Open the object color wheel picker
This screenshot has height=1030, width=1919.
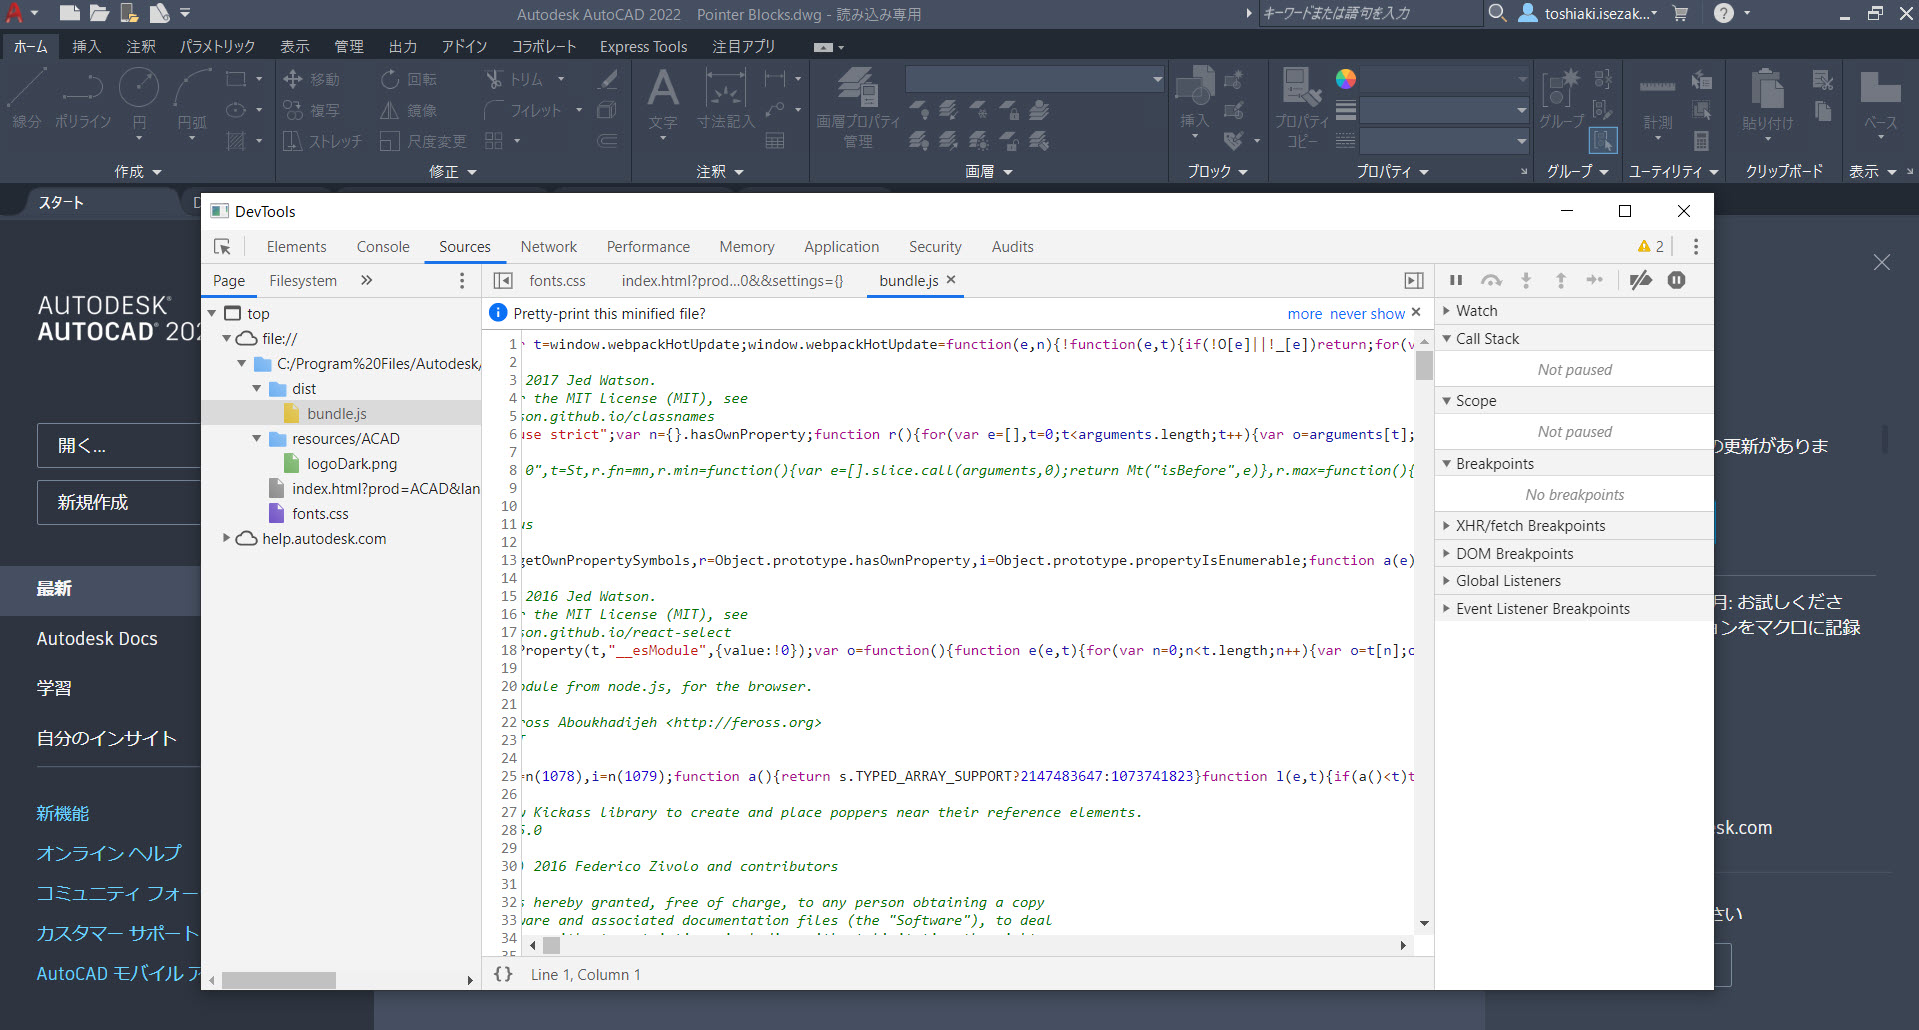tap(1345, 78)
